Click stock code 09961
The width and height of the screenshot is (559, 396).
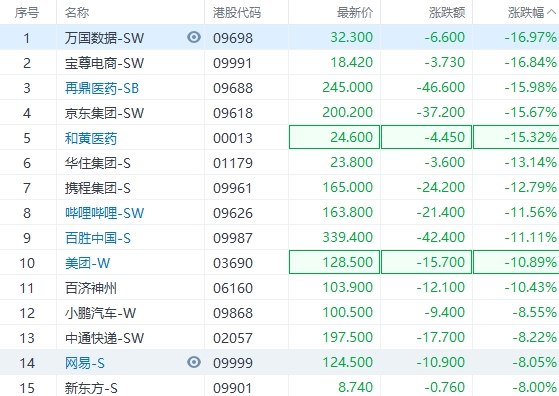[233, 188]
